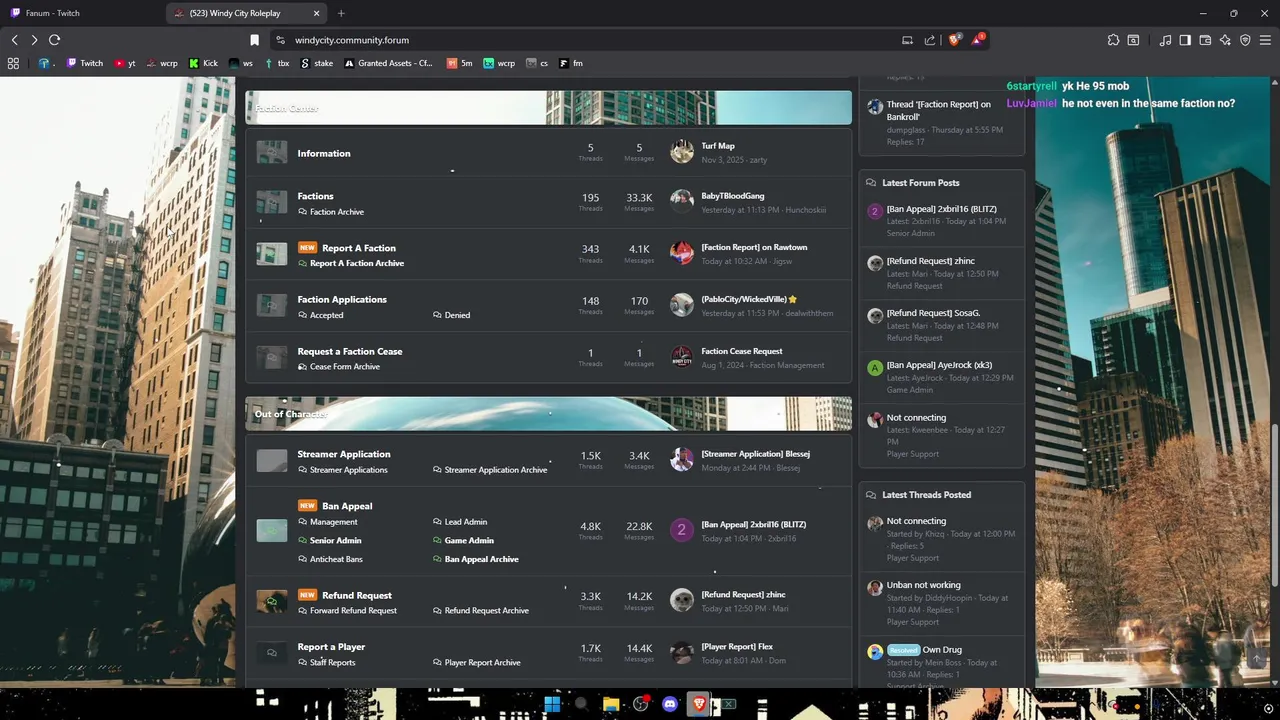Open the Brave Shields lion icon

(x=955, y=40)
